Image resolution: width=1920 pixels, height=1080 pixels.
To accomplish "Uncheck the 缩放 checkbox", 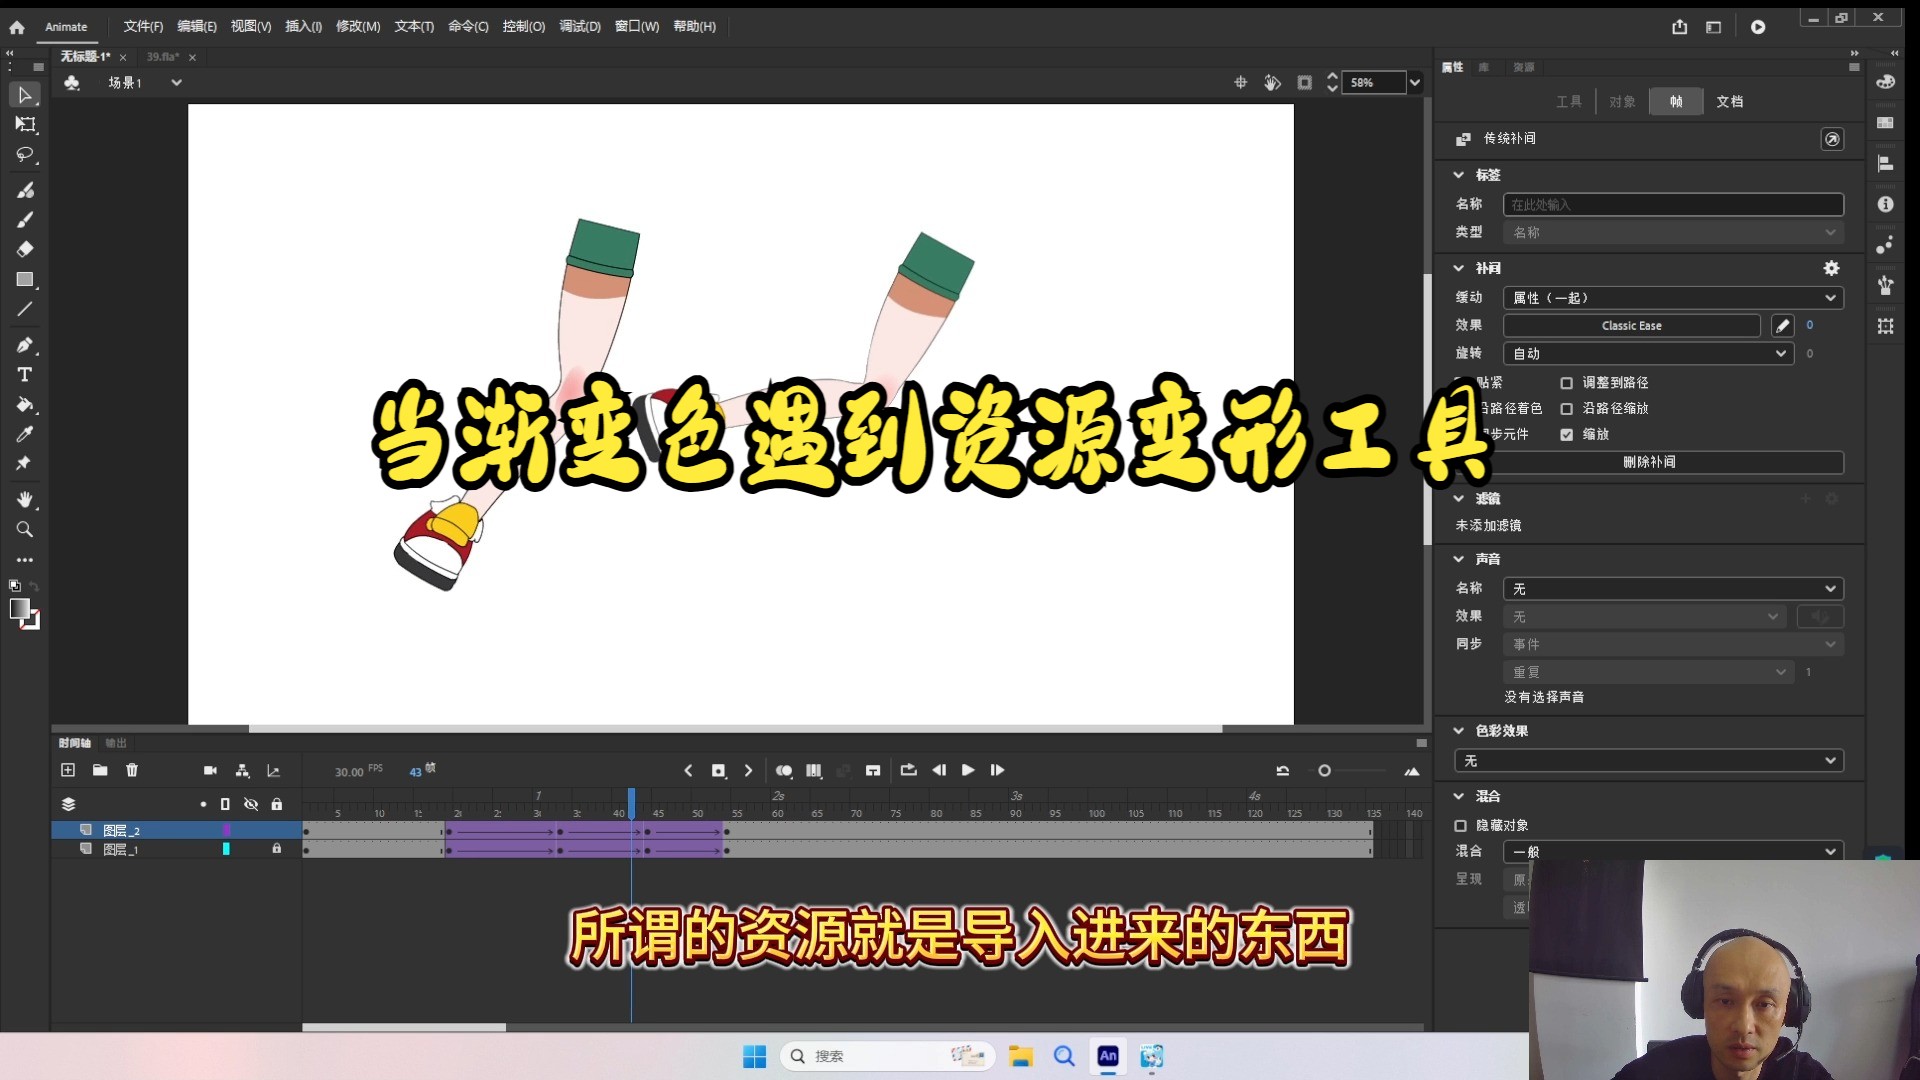I will [x=1567, y=435].
